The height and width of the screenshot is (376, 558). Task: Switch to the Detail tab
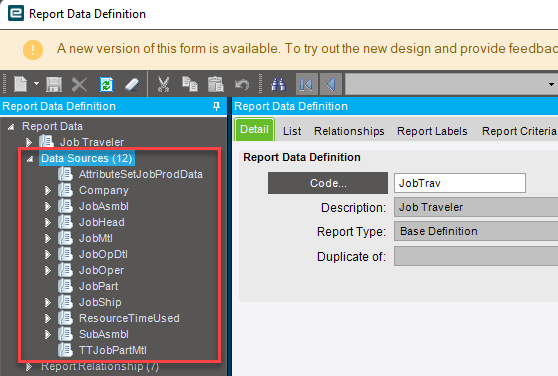254,129
